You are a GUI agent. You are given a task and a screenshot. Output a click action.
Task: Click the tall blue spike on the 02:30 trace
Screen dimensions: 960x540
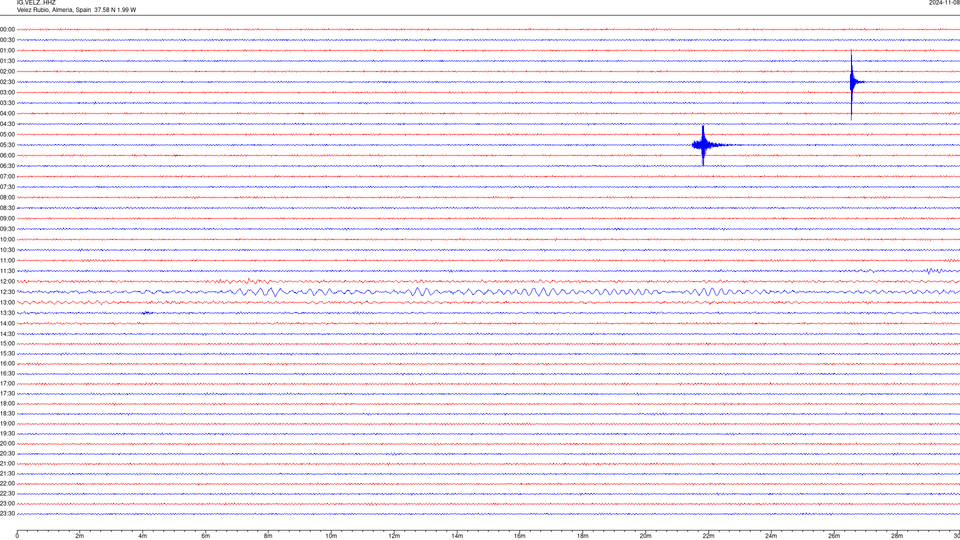852,82
